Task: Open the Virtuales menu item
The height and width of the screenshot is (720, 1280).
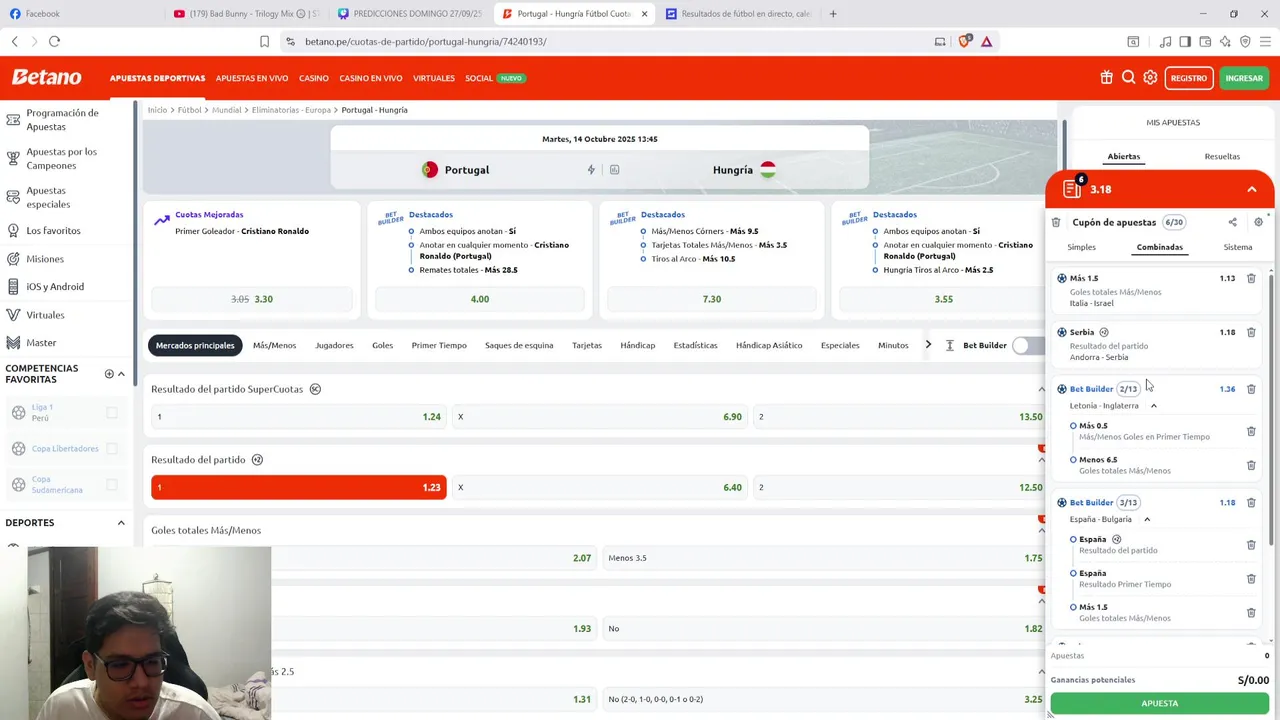Action: click(434, 78)
